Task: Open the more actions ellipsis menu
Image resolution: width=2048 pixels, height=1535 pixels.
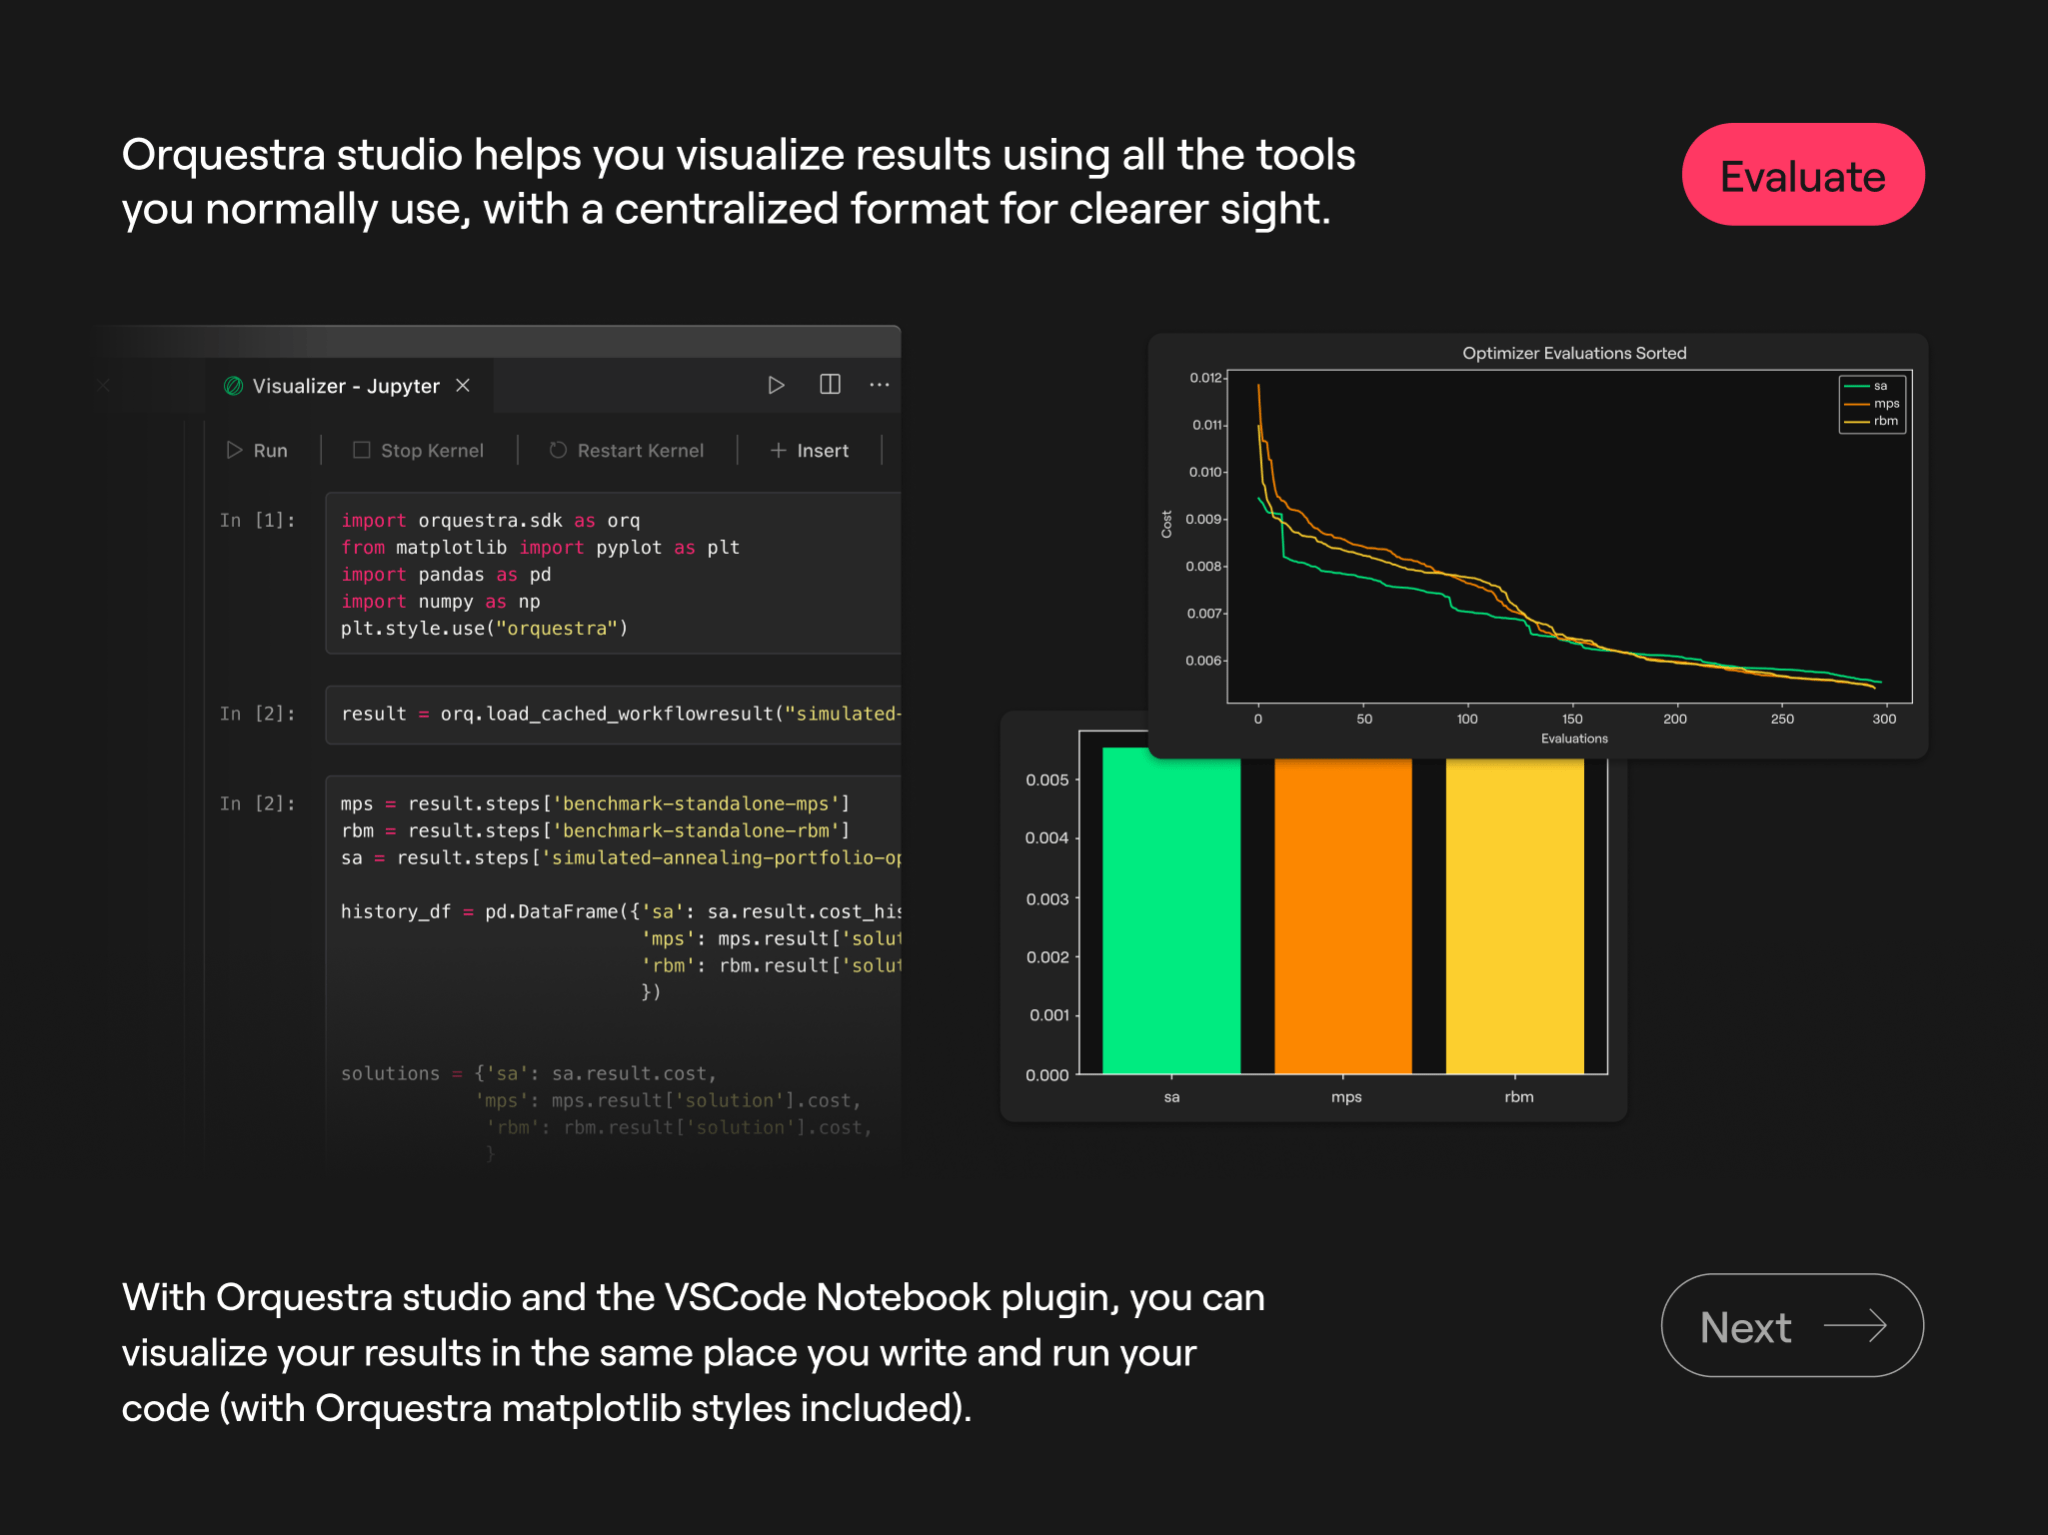Action: (x=879, y=385)
